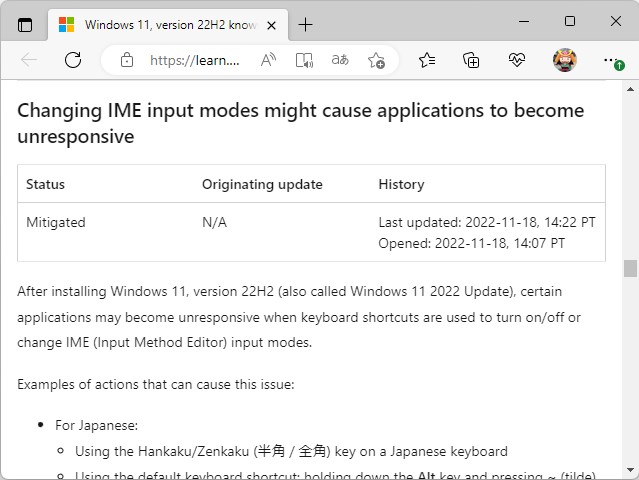Enter Immersive Reader mode
This screenshot has height=480, width=639.
[304, 60]
